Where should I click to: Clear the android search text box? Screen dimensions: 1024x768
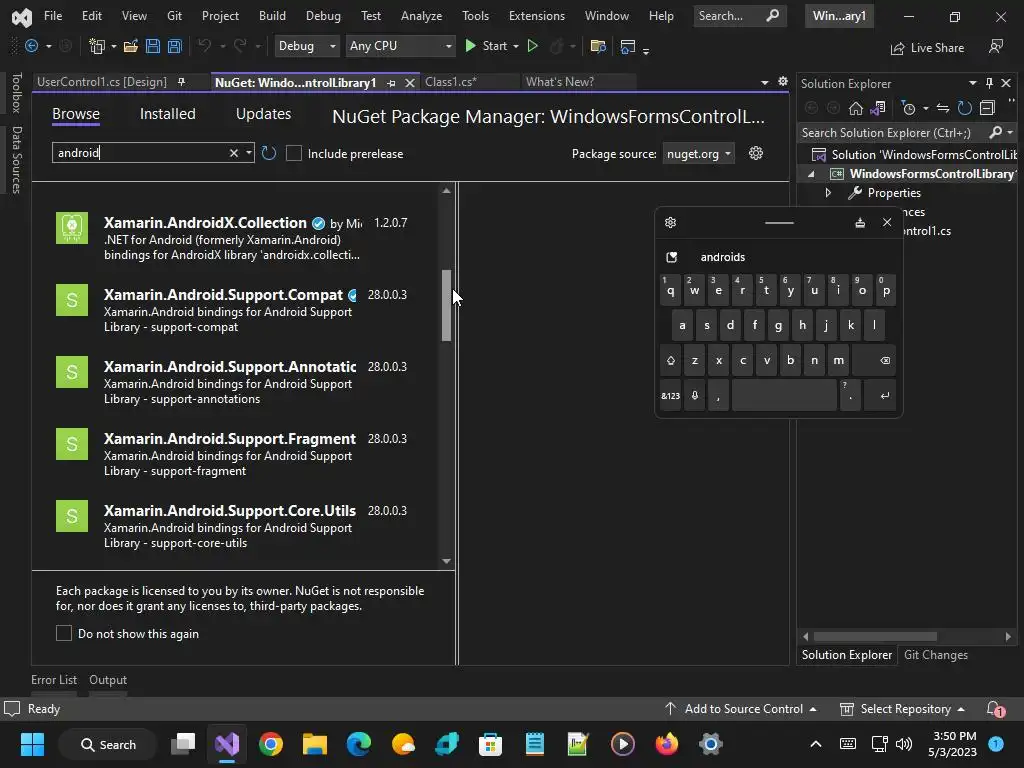pos(233,153)
